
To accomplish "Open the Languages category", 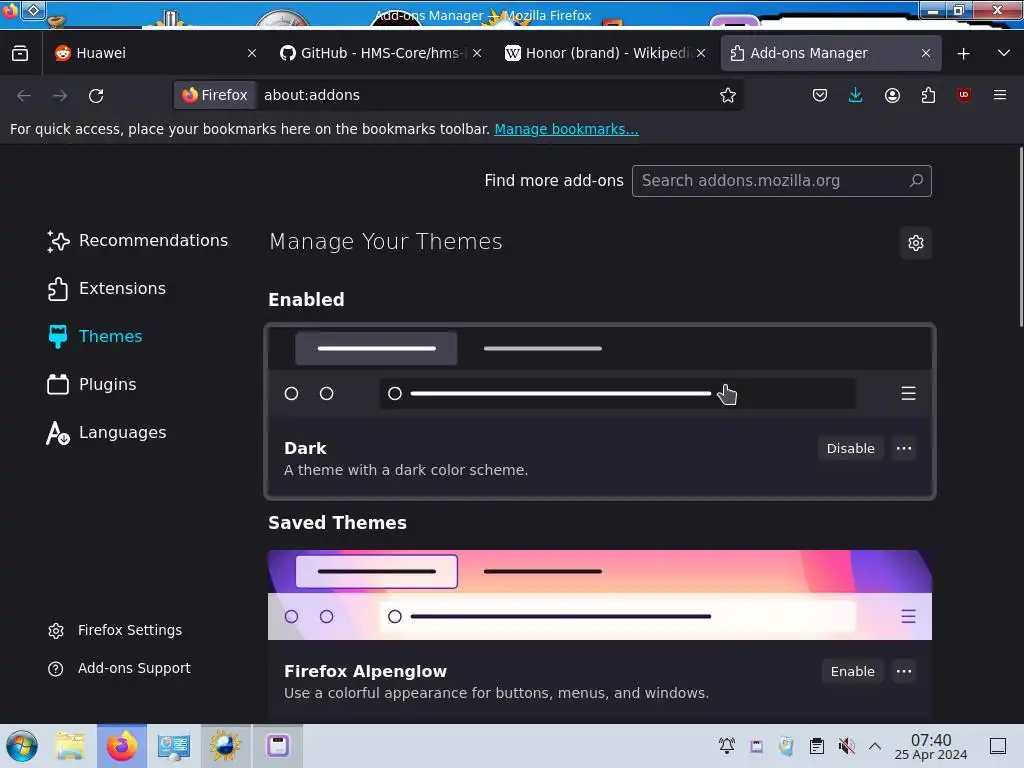I will point(106,432).
